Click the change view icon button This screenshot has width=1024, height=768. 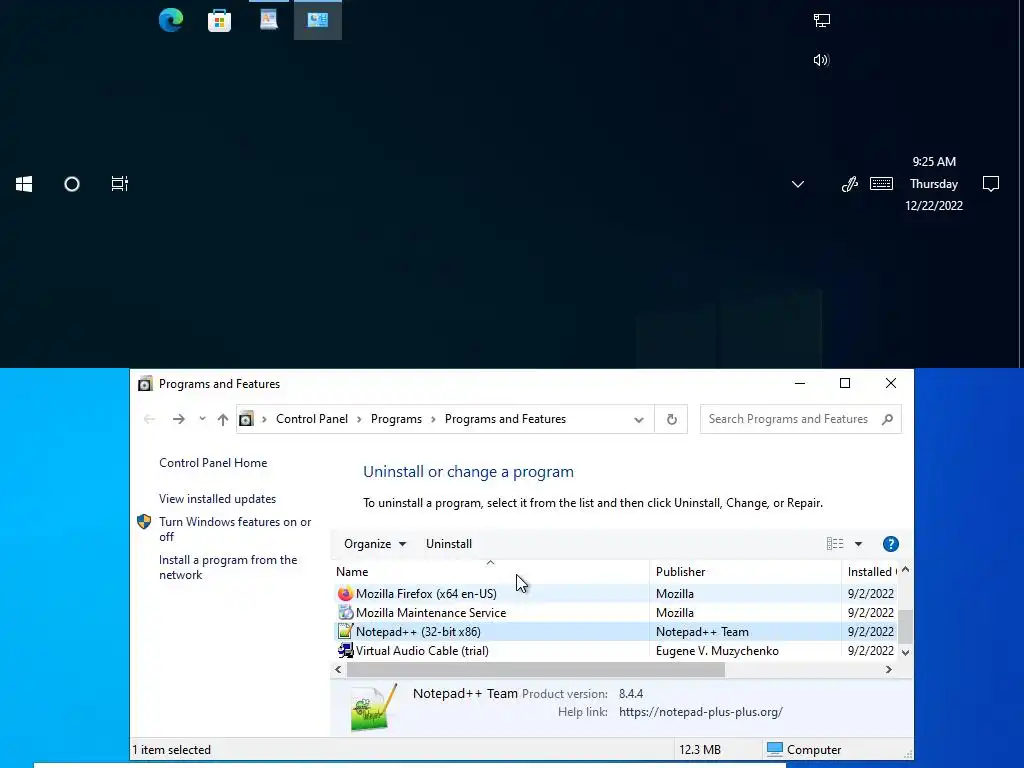pos(835,544)
